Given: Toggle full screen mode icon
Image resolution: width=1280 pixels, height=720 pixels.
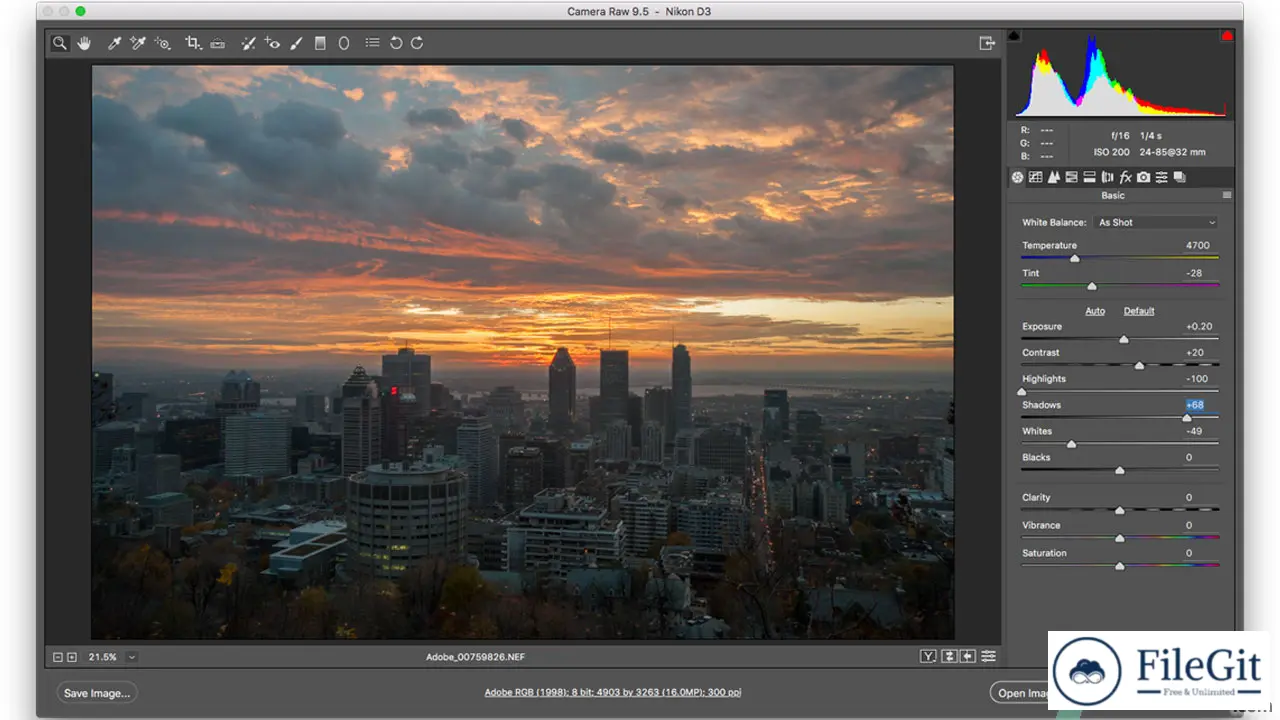Looking at the screenshot, I should pyautogui.click(x=987, y=43).
